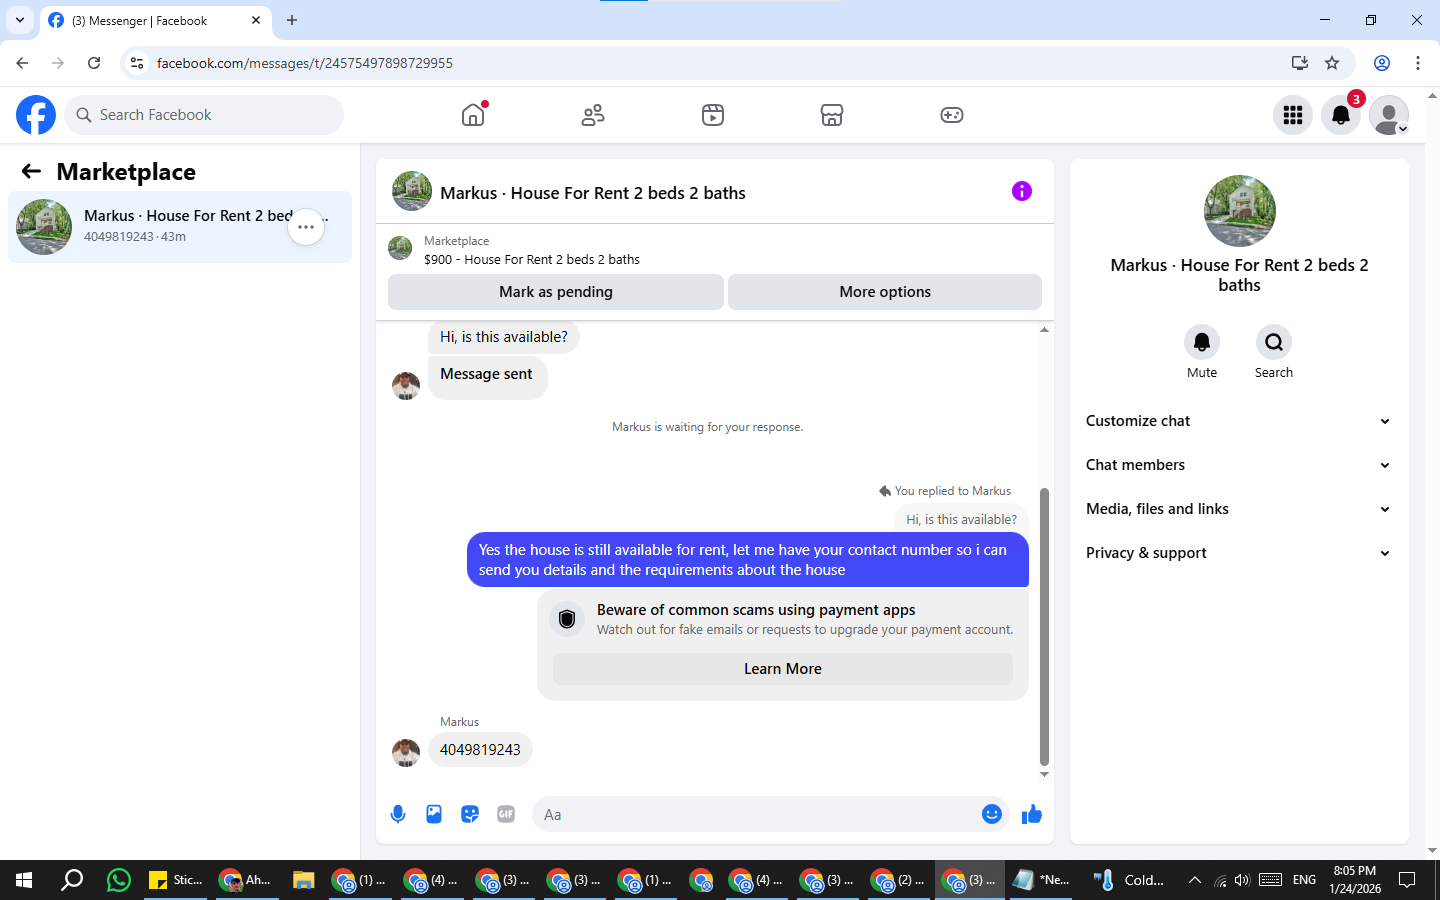Open the Gaming controller icon

coord(952,115)
